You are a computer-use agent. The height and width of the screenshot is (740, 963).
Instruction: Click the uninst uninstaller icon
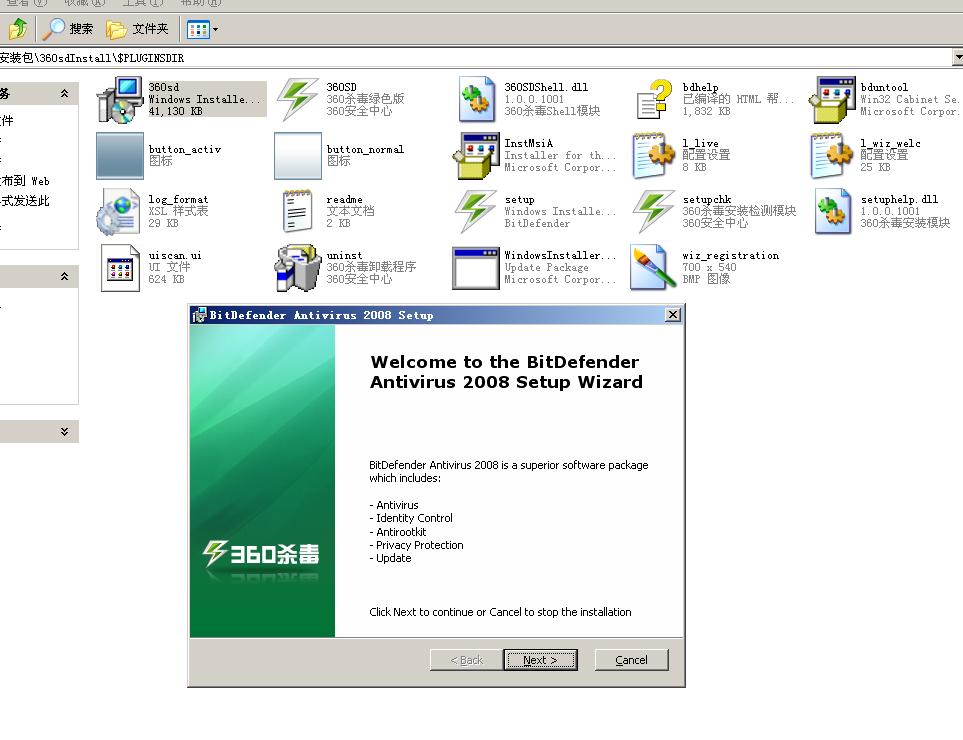(298, 268)
